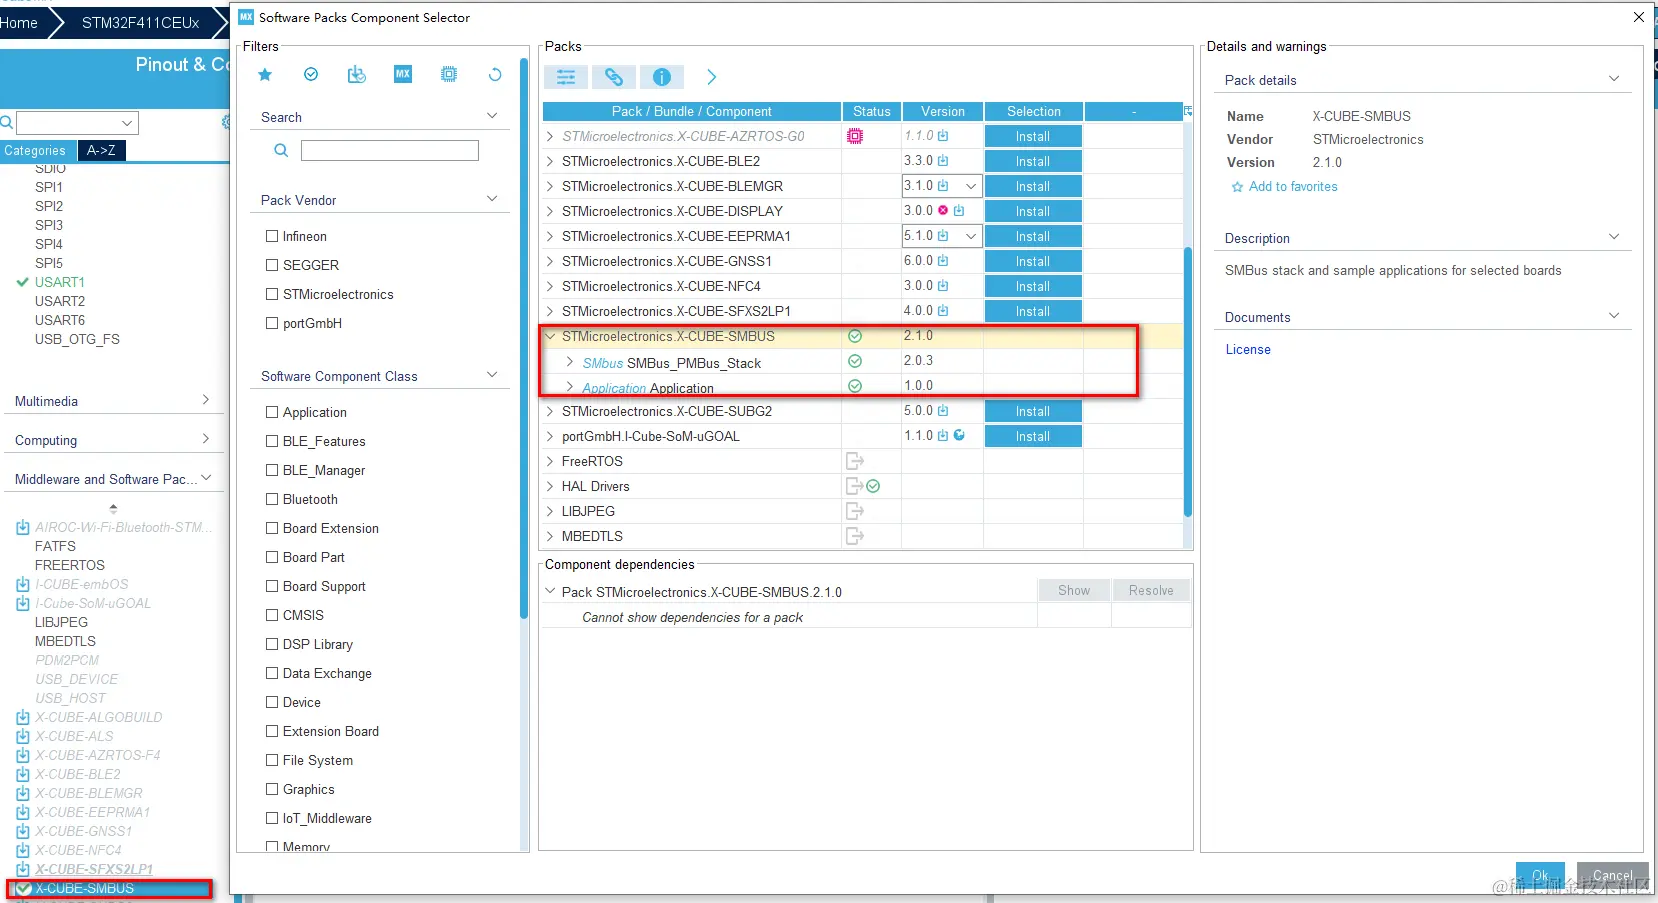Screen dimensions: 1658x903
Task: Click the info toolbar icon in Packs
Action: pyautogui.click(x=662, y=77)
